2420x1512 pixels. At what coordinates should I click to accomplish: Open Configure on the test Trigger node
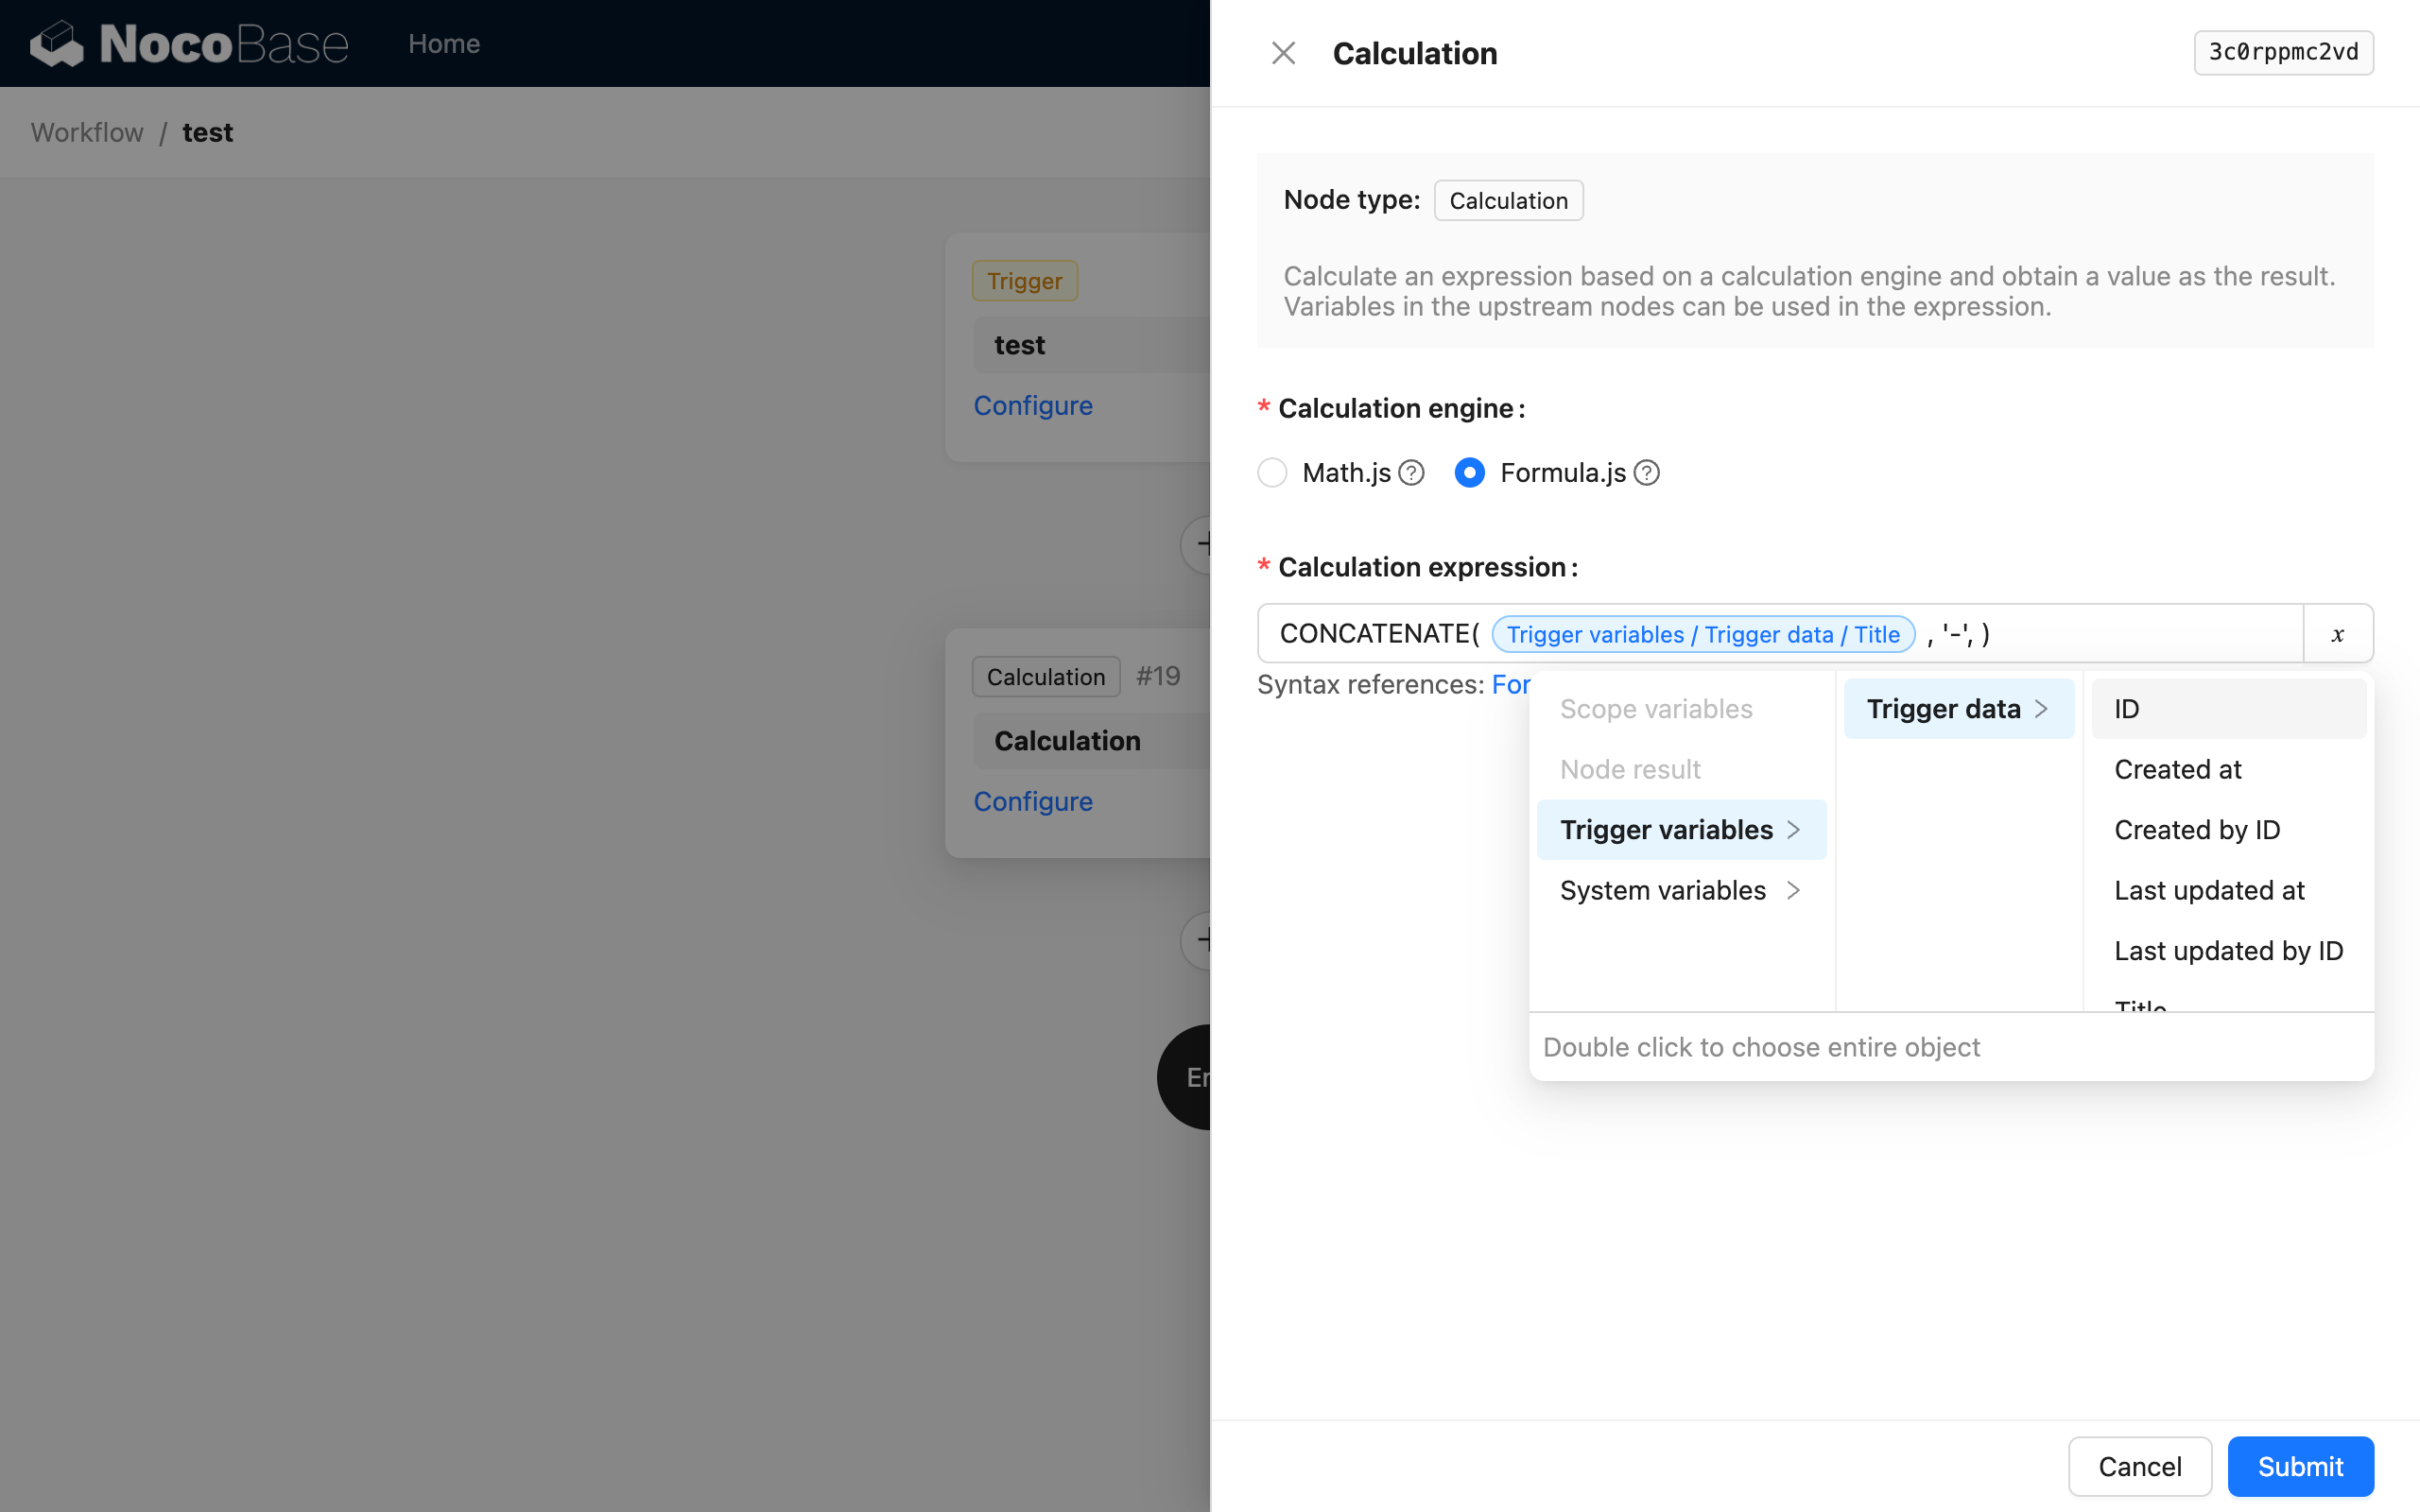coord(1033,405)
